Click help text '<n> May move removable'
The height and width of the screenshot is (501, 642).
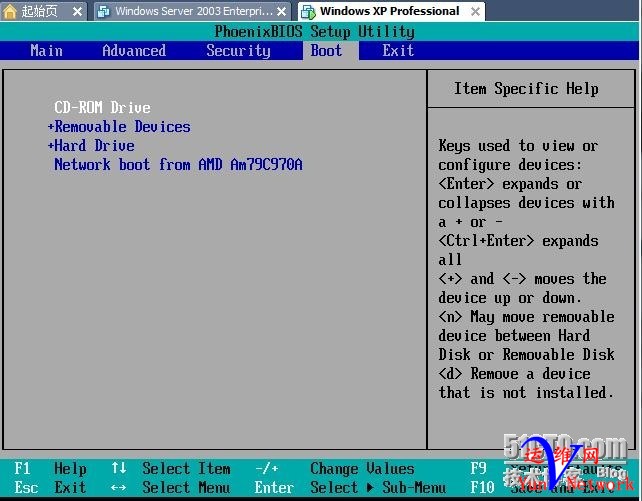tap(527, 317)
